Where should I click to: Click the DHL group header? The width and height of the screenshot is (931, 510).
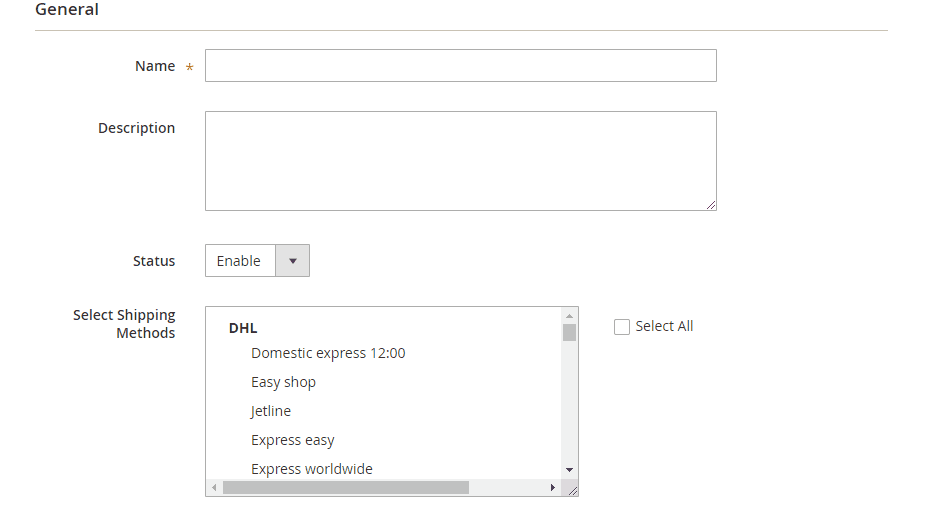(243, 328)
